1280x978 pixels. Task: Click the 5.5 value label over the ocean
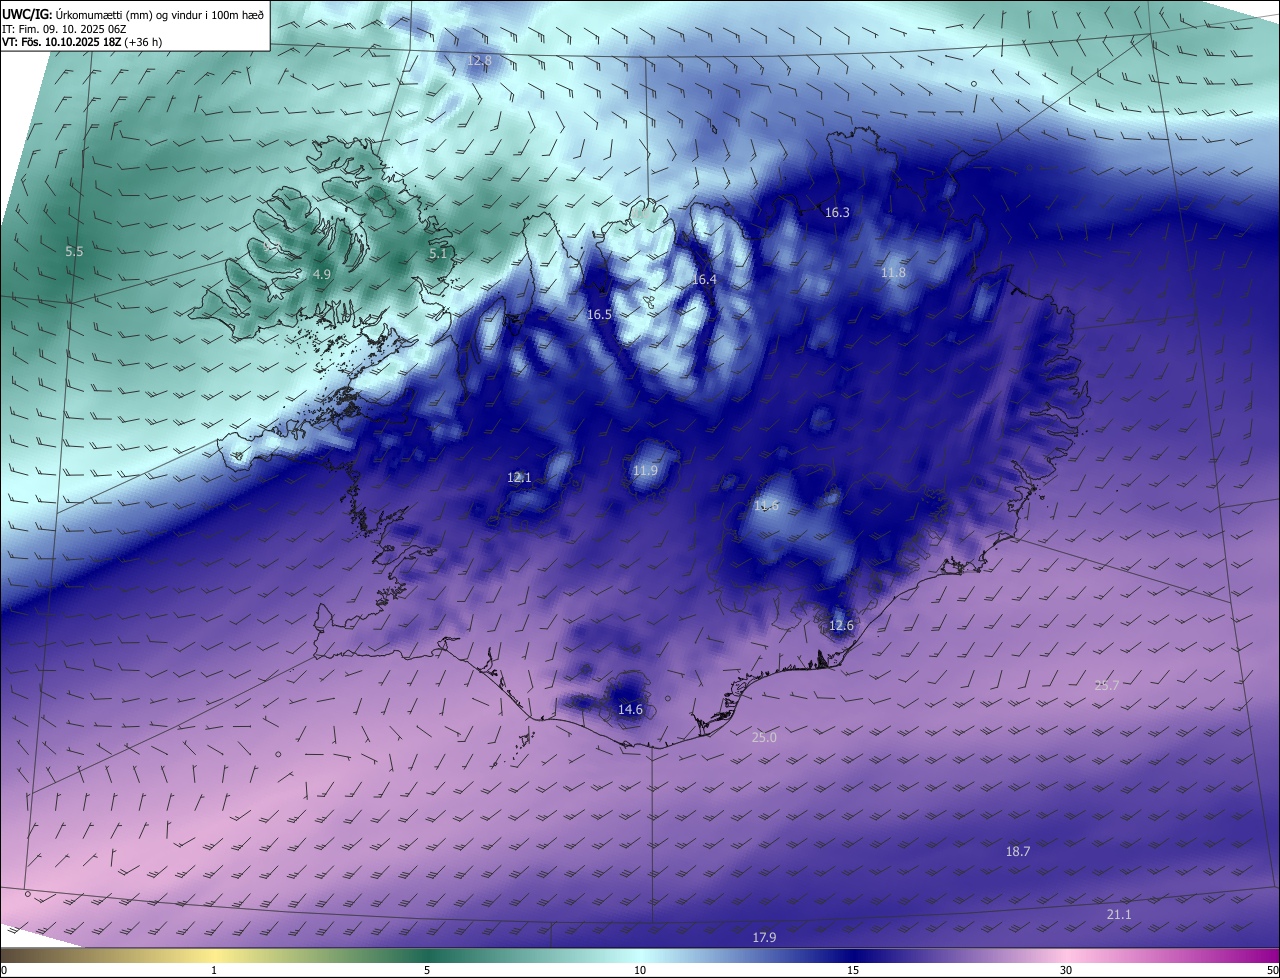74,252
